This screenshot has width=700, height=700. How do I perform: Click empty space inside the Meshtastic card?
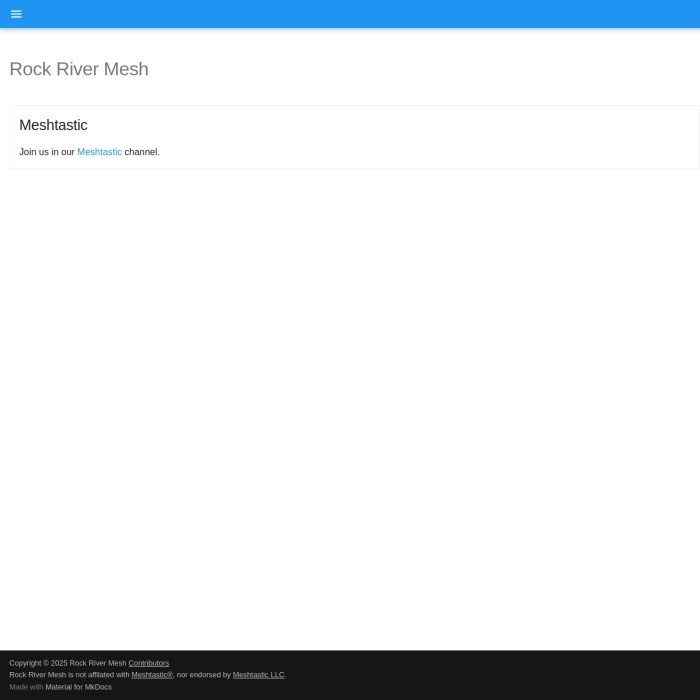(x=450, y=138)
